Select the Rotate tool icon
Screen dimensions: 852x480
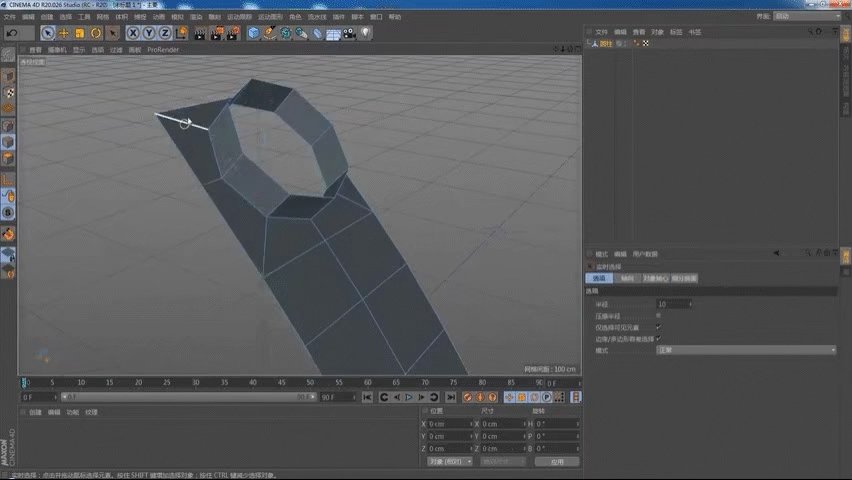96,33
